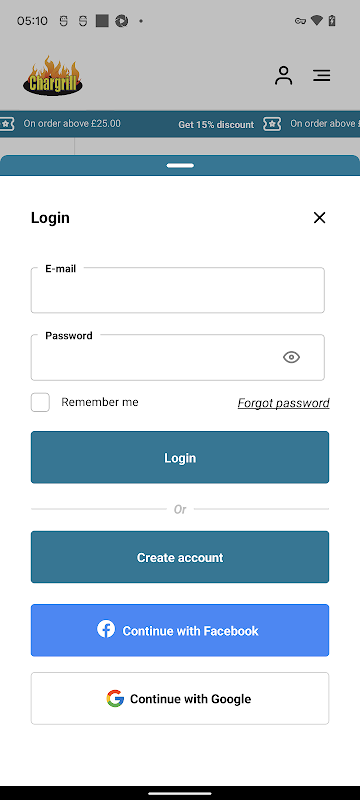360x800 pixels.
Task: Show password using the eye icon
Action: pyautogui.click(x=291, y=357)
